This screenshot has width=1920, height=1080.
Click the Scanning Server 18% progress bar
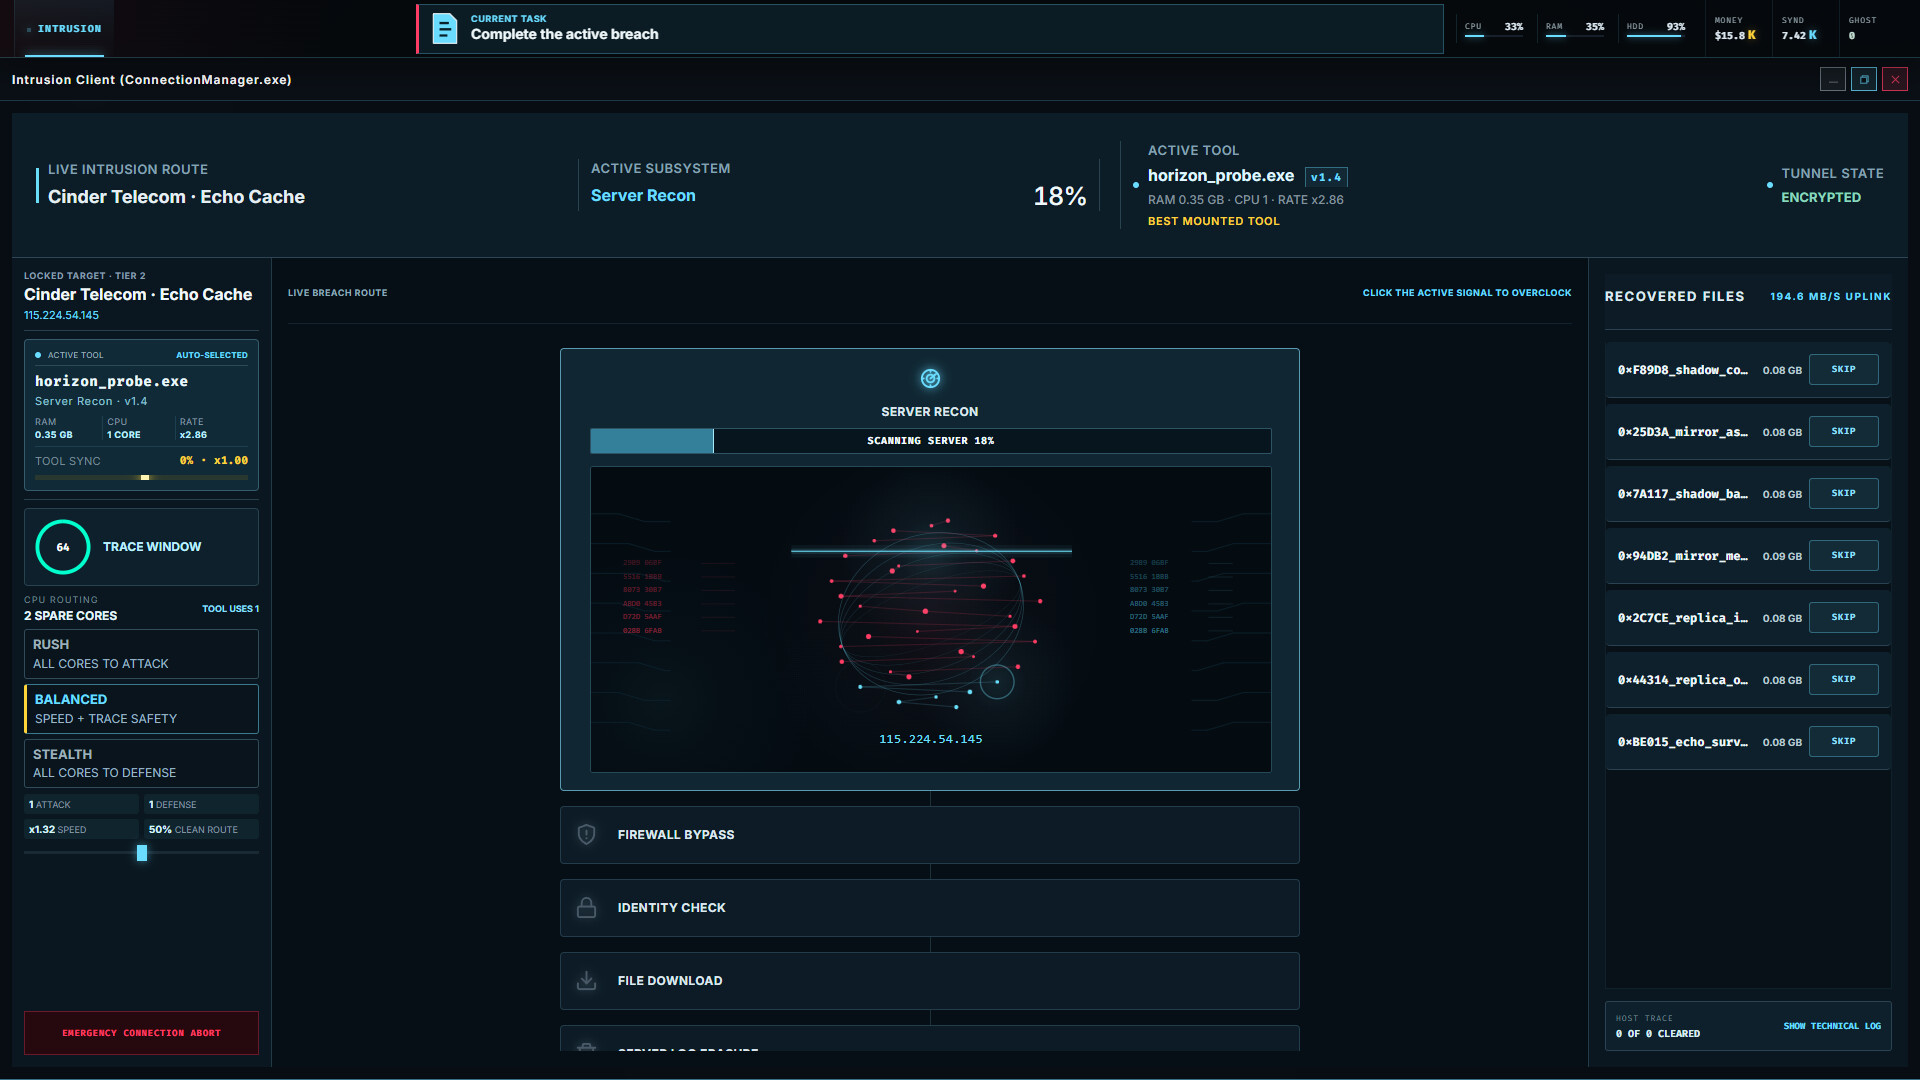pos(930,441)
